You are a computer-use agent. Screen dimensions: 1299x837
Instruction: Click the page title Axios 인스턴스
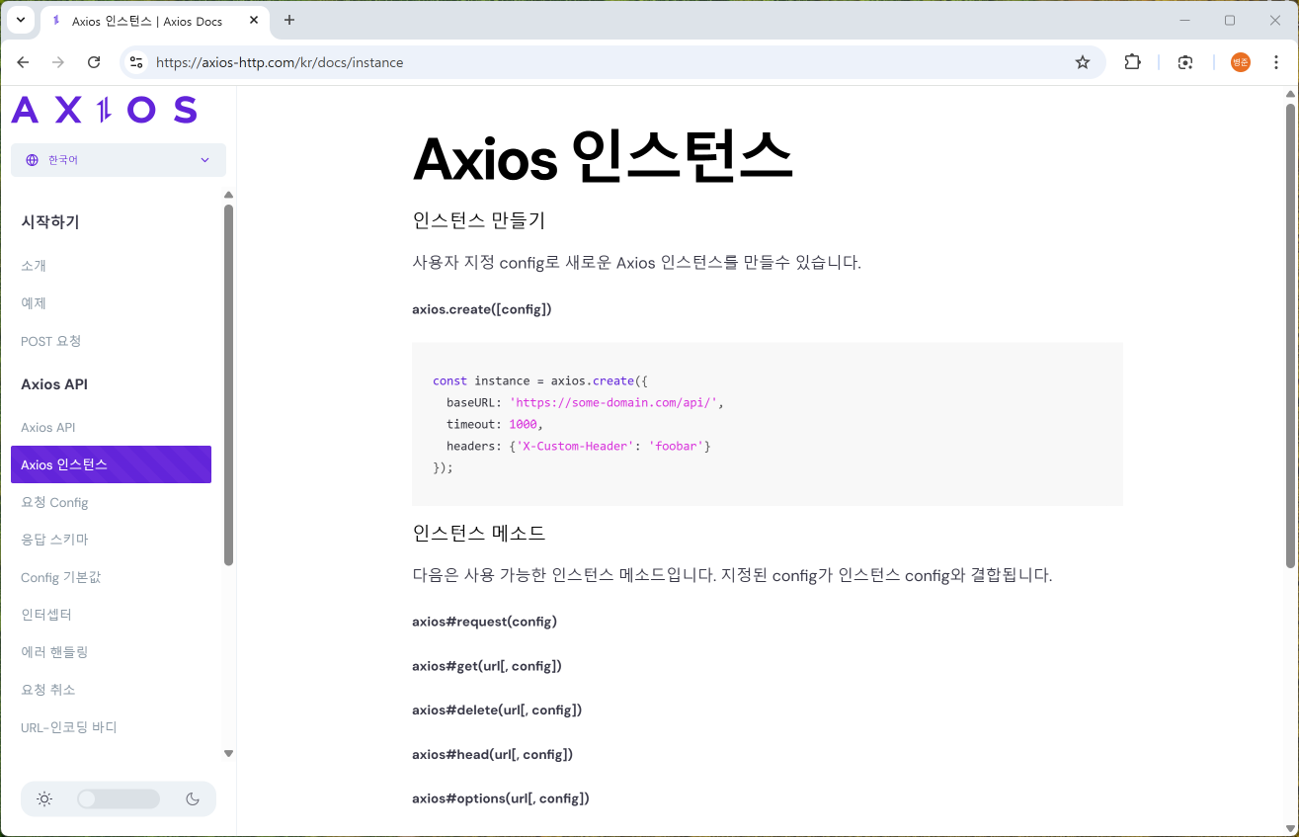[x=602, y=157]
